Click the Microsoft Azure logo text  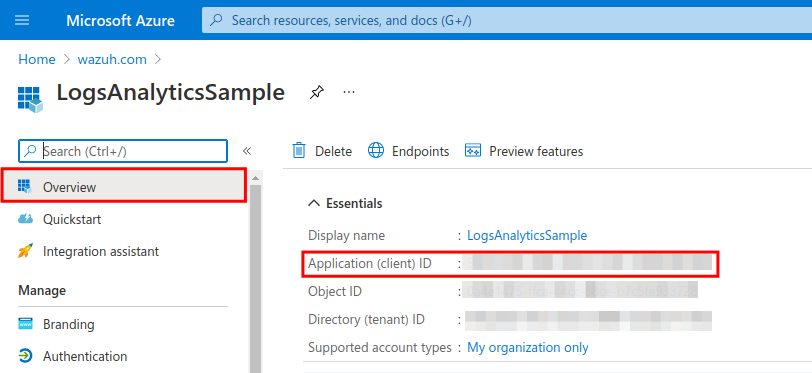[x=120, y=21]
